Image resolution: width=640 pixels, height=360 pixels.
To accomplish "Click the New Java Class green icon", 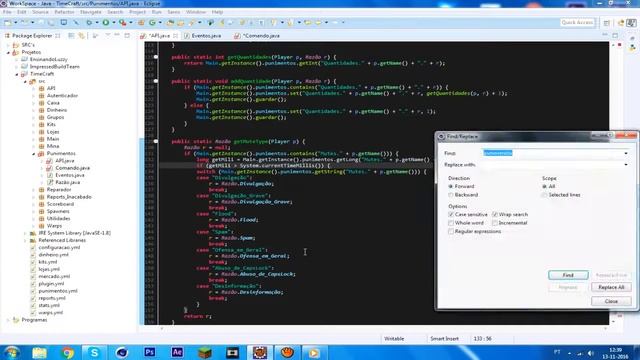I will click(152, 22).
